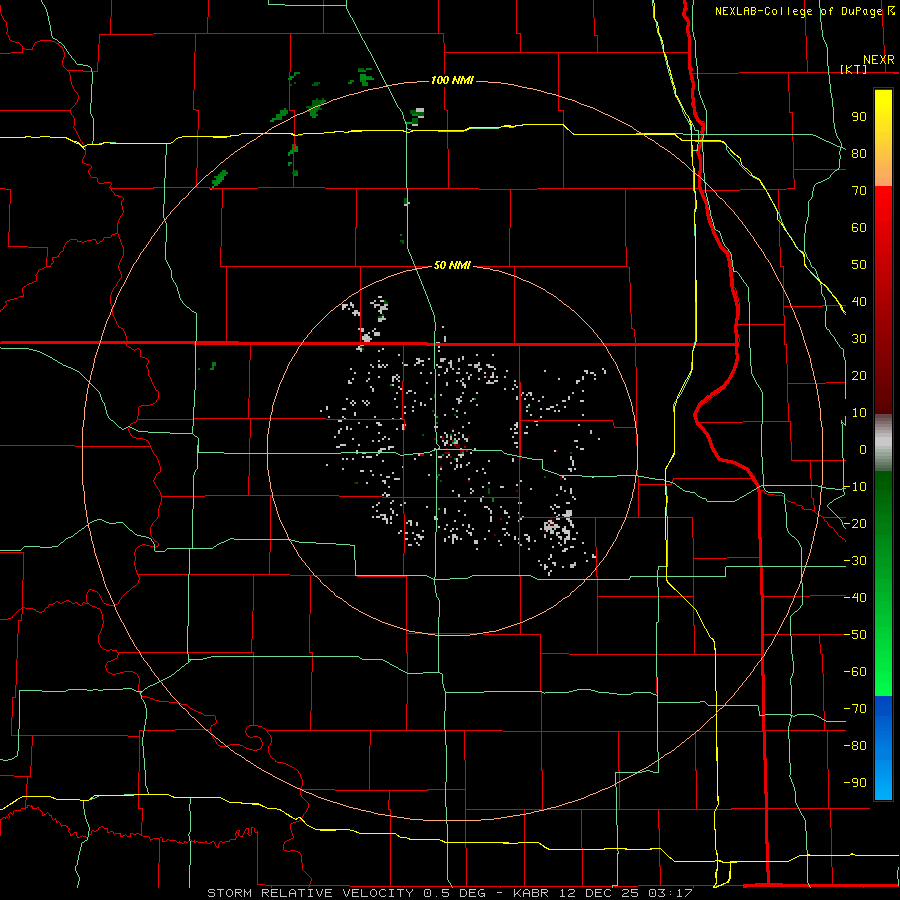The height and width of the screenshot is (900, 900).
Task: Click the 80 value on the velocity scale
Action: pos(859,153)
